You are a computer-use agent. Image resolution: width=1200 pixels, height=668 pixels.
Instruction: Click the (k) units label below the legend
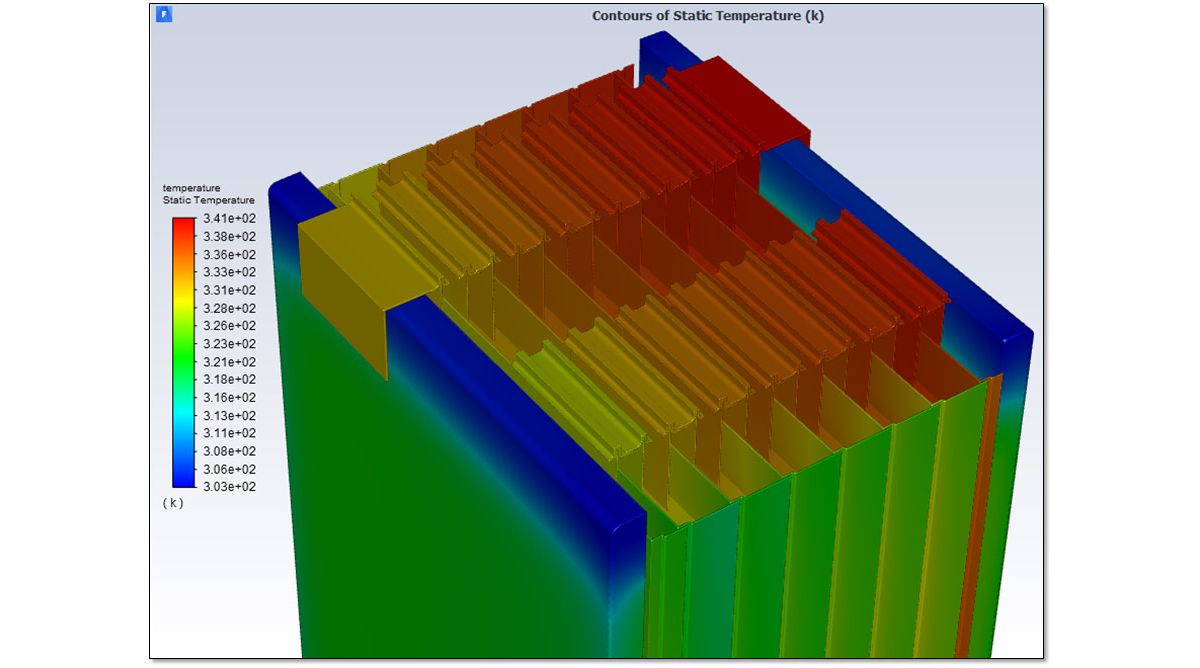172,505
